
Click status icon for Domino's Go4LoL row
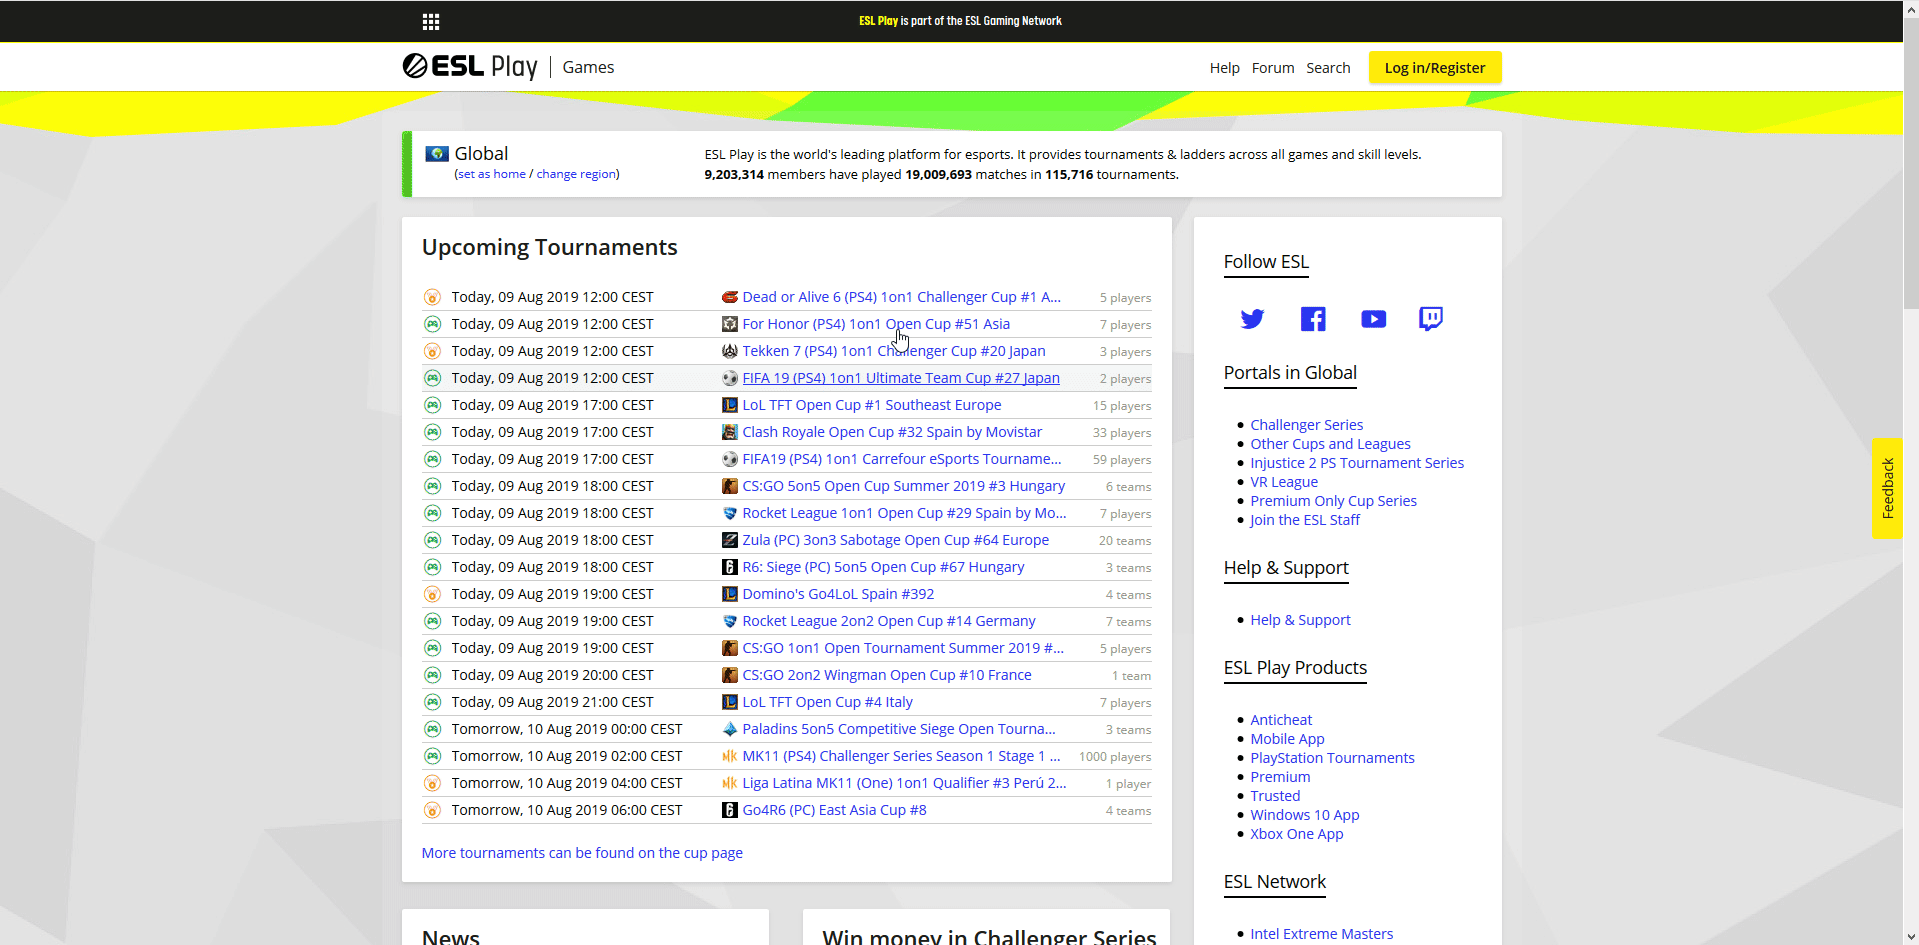point(432,594)
